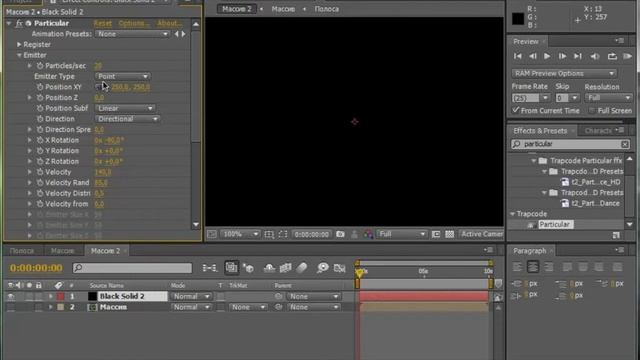
Task: Step forward one frame in Preview
Action: click(562, 56)
